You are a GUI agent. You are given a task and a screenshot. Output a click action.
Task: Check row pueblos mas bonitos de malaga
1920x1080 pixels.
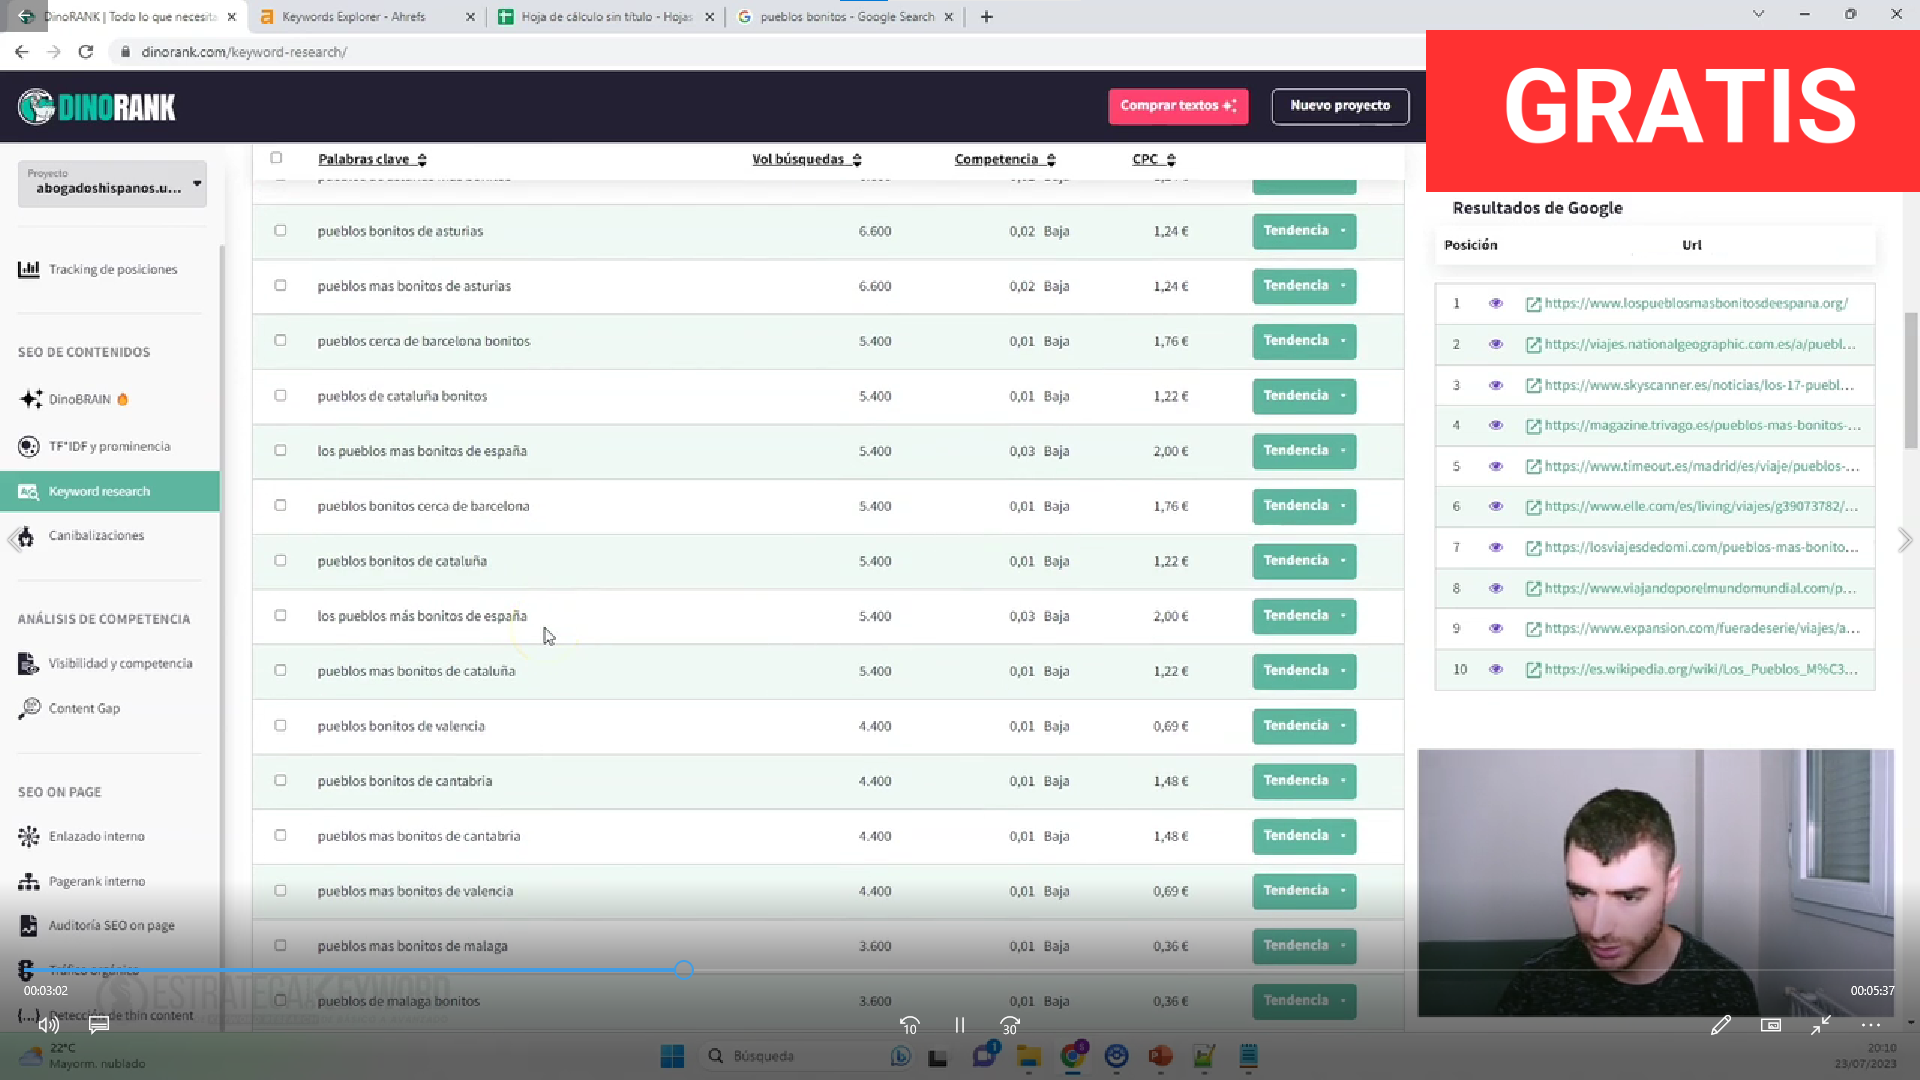(280, 945)
